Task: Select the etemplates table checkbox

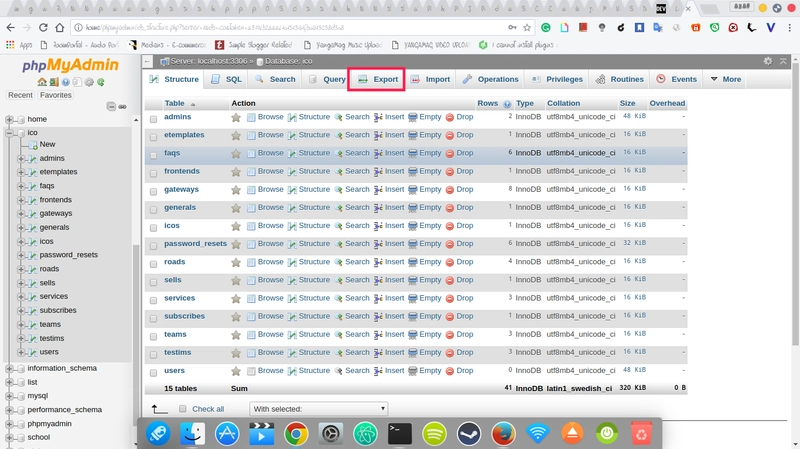Action: pyautogui.click(x=153, y=137)
